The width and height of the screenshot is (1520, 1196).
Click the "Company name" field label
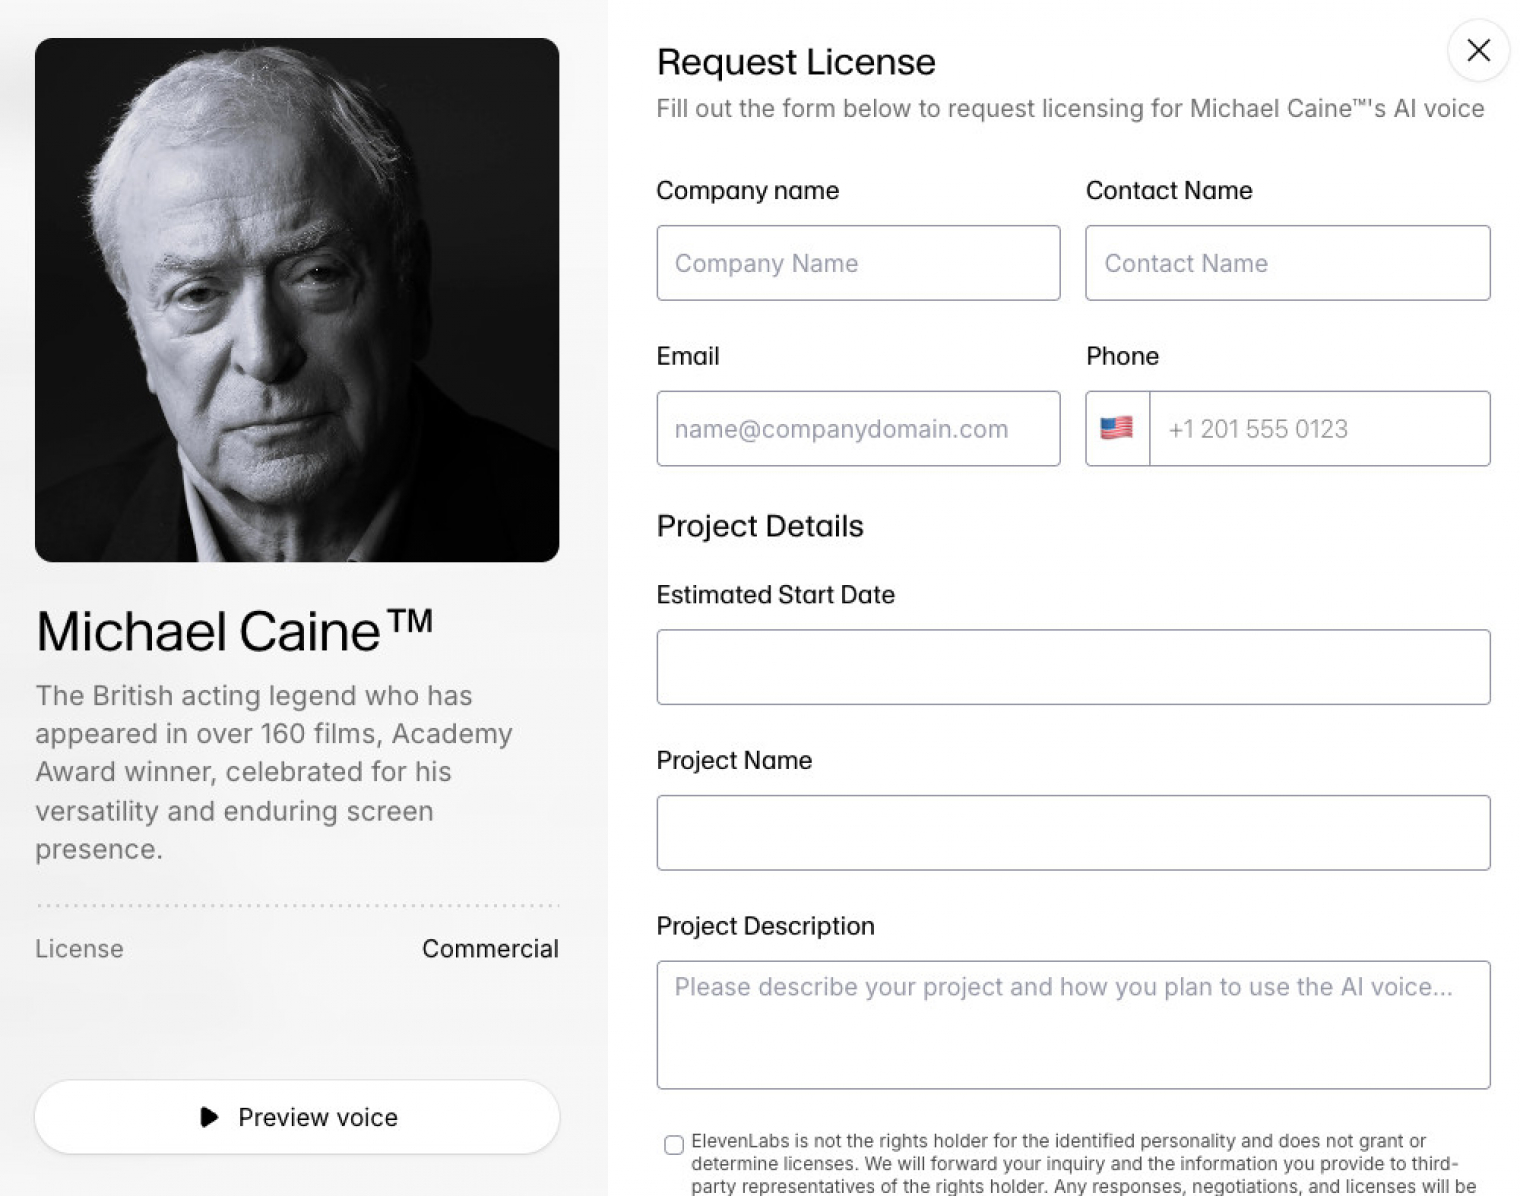[x=747, y=191]
